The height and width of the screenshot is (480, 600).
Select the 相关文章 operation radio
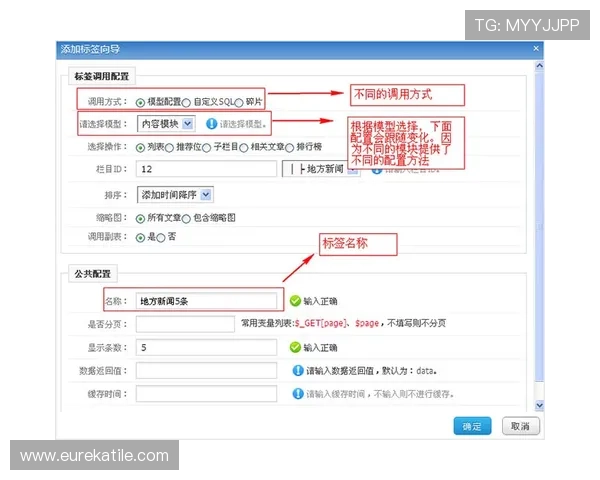tap(243, 147)
